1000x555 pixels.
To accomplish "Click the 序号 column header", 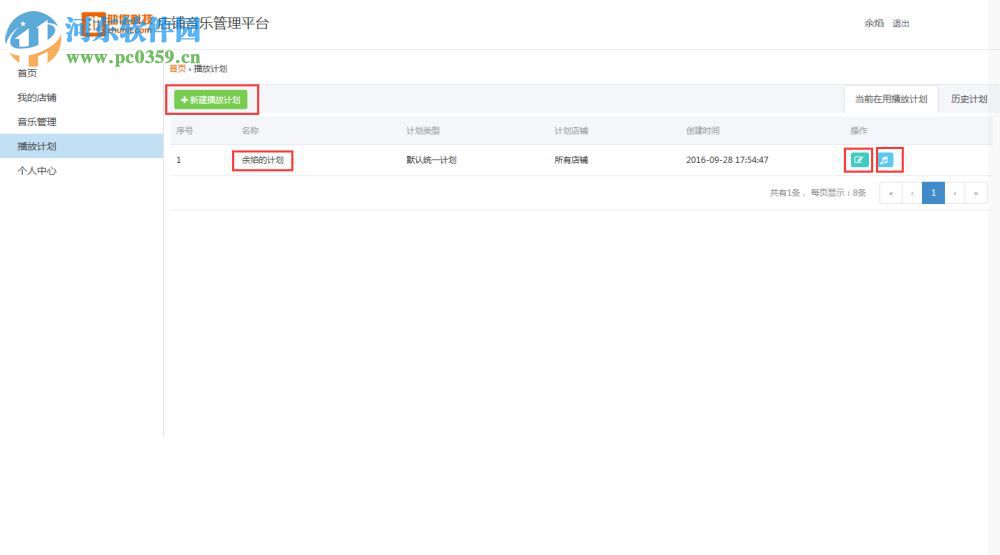I will coord(184,131).
